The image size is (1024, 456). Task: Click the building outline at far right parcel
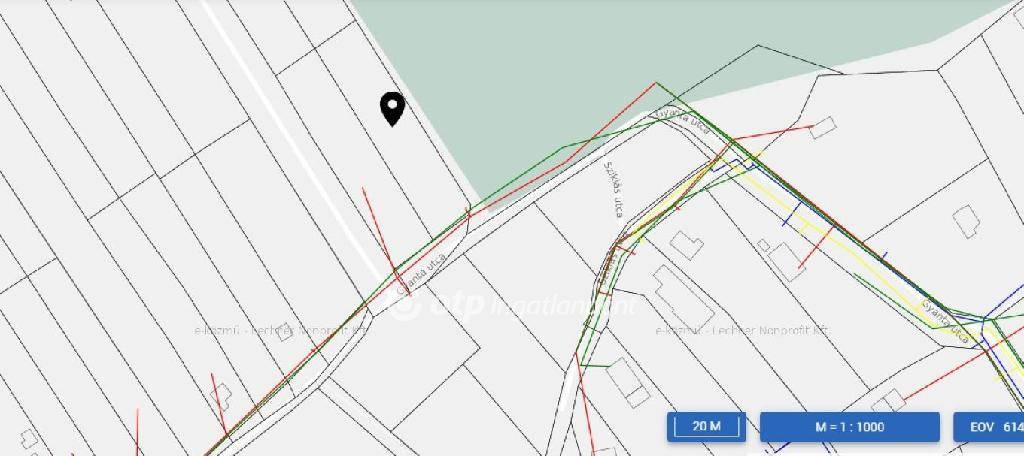(x=967, y=221)
